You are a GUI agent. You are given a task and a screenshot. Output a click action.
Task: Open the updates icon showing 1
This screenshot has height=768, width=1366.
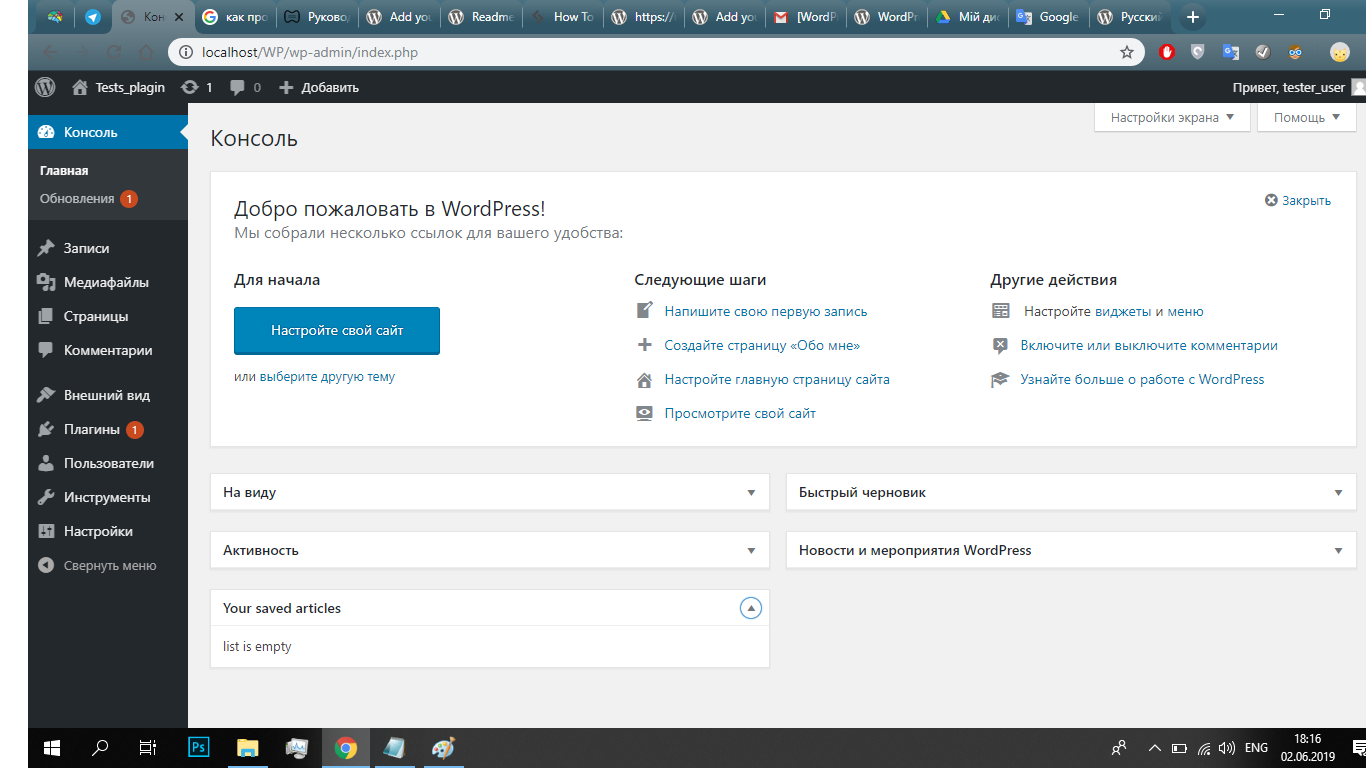[x=196, y=87]
